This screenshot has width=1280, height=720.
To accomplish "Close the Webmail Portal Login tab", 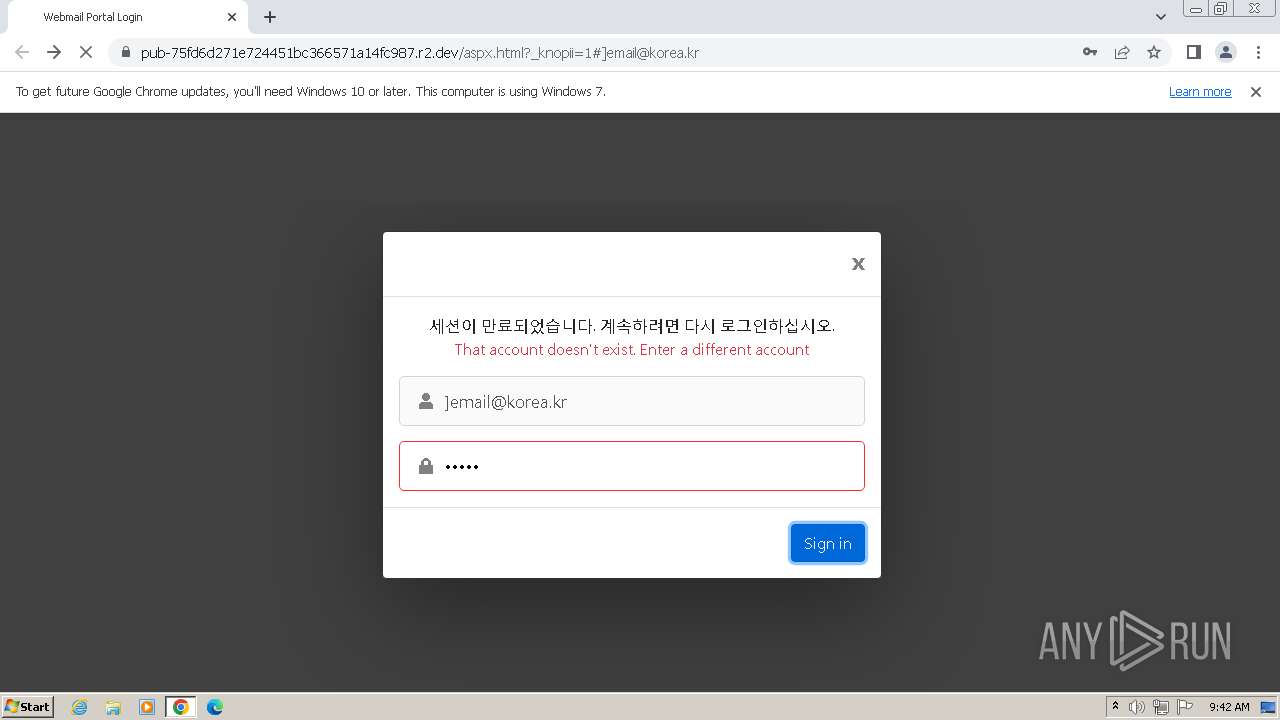I will pos(232,17).
